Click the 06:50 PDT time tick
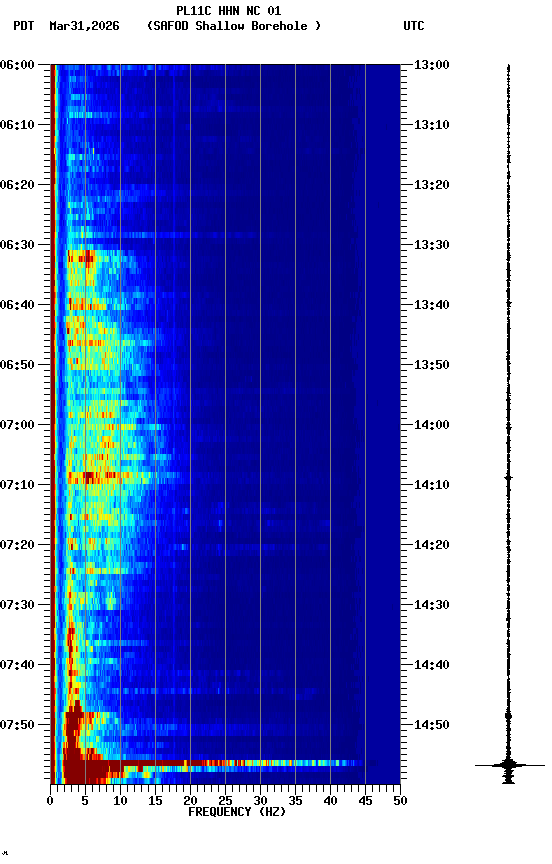Image resolution: width=552 pixels, height=864 pixels. coord(17,365)
